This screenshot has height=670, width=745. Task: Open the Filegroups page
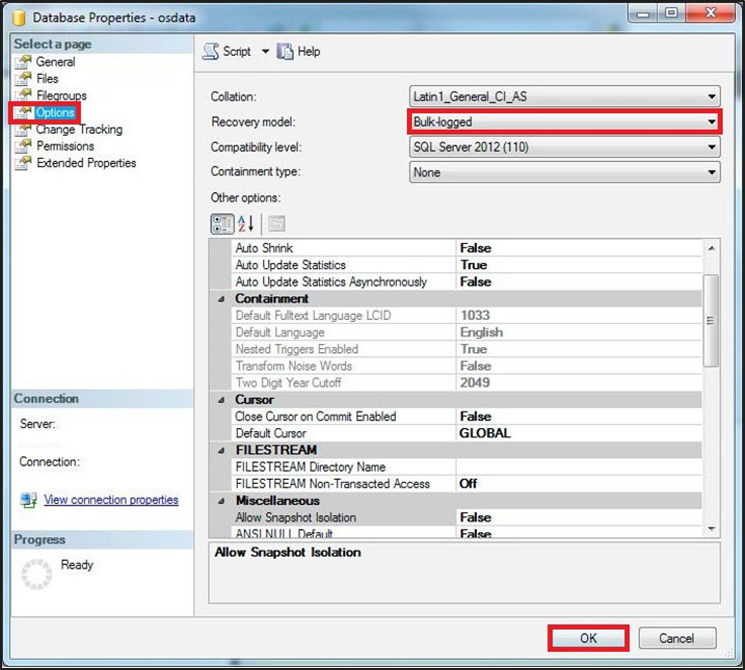61,96
